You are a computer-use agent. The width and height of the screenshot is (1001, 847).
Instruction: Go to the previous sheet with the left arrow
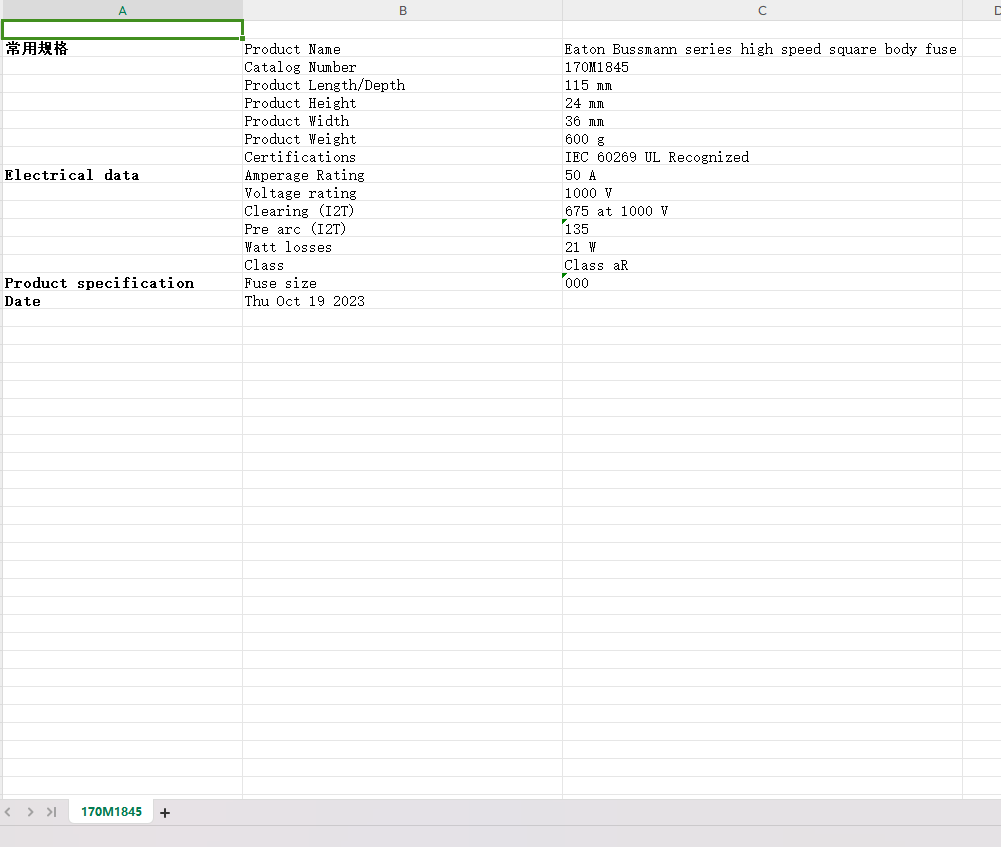pyautogui.click(x=8, y=812)
